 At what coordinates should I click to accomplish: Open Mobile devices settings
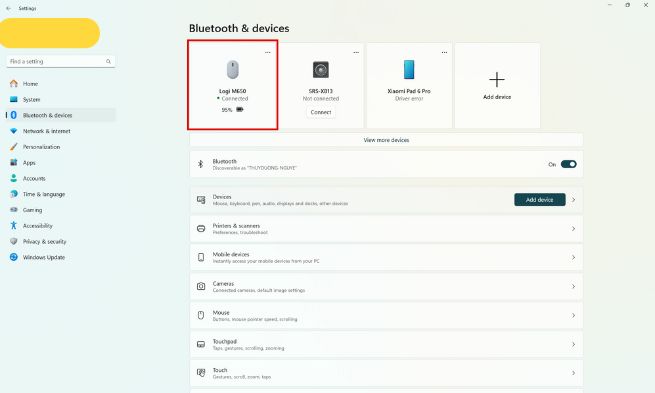[x=386, y=257]
